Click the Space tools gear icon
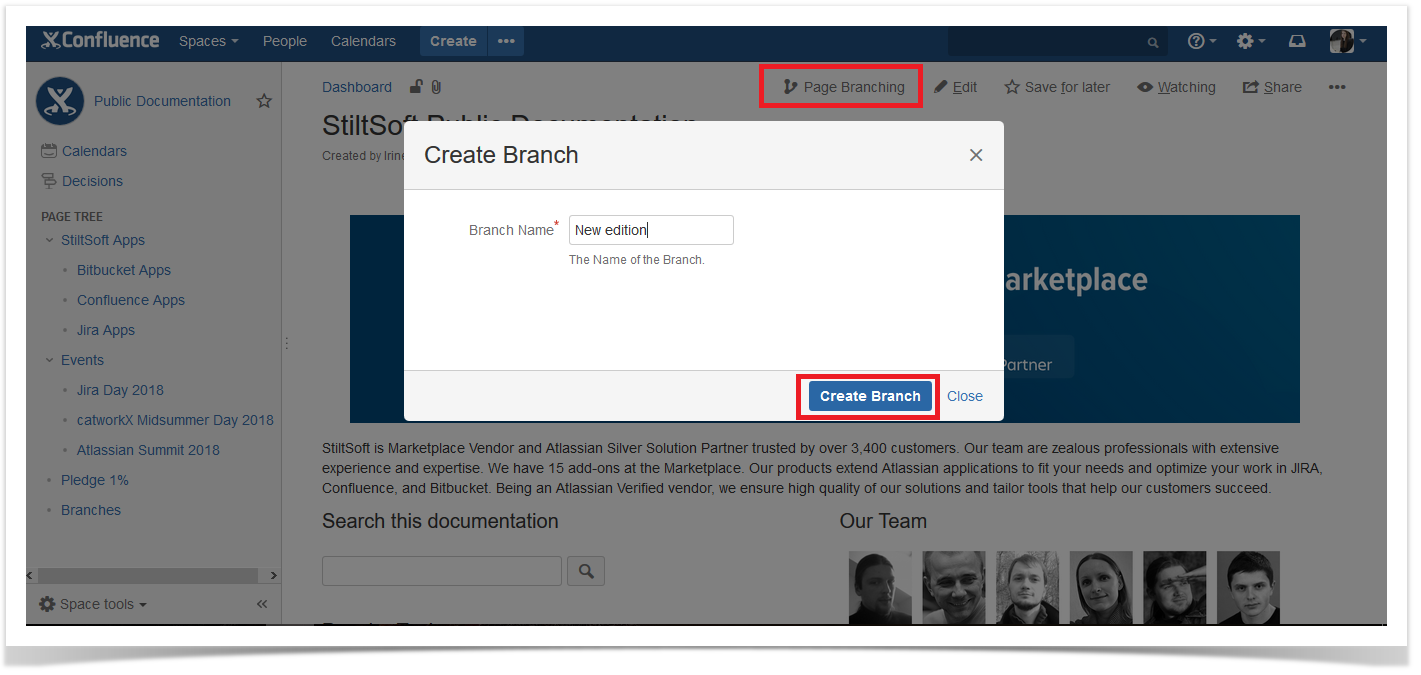The width and height of the screenshot is (1421, 675). [x=47, y=604]
